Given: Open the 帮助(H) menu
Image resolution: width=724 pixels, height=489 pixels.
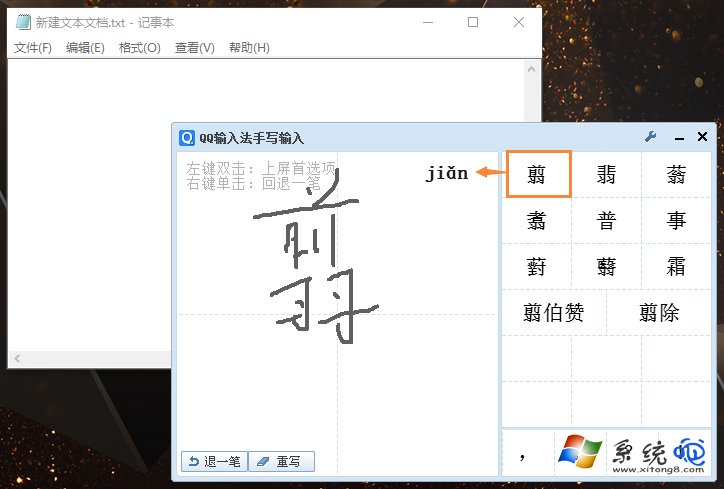Looking at the screenshot, I should pyautogui.click(x=249, y=48).
